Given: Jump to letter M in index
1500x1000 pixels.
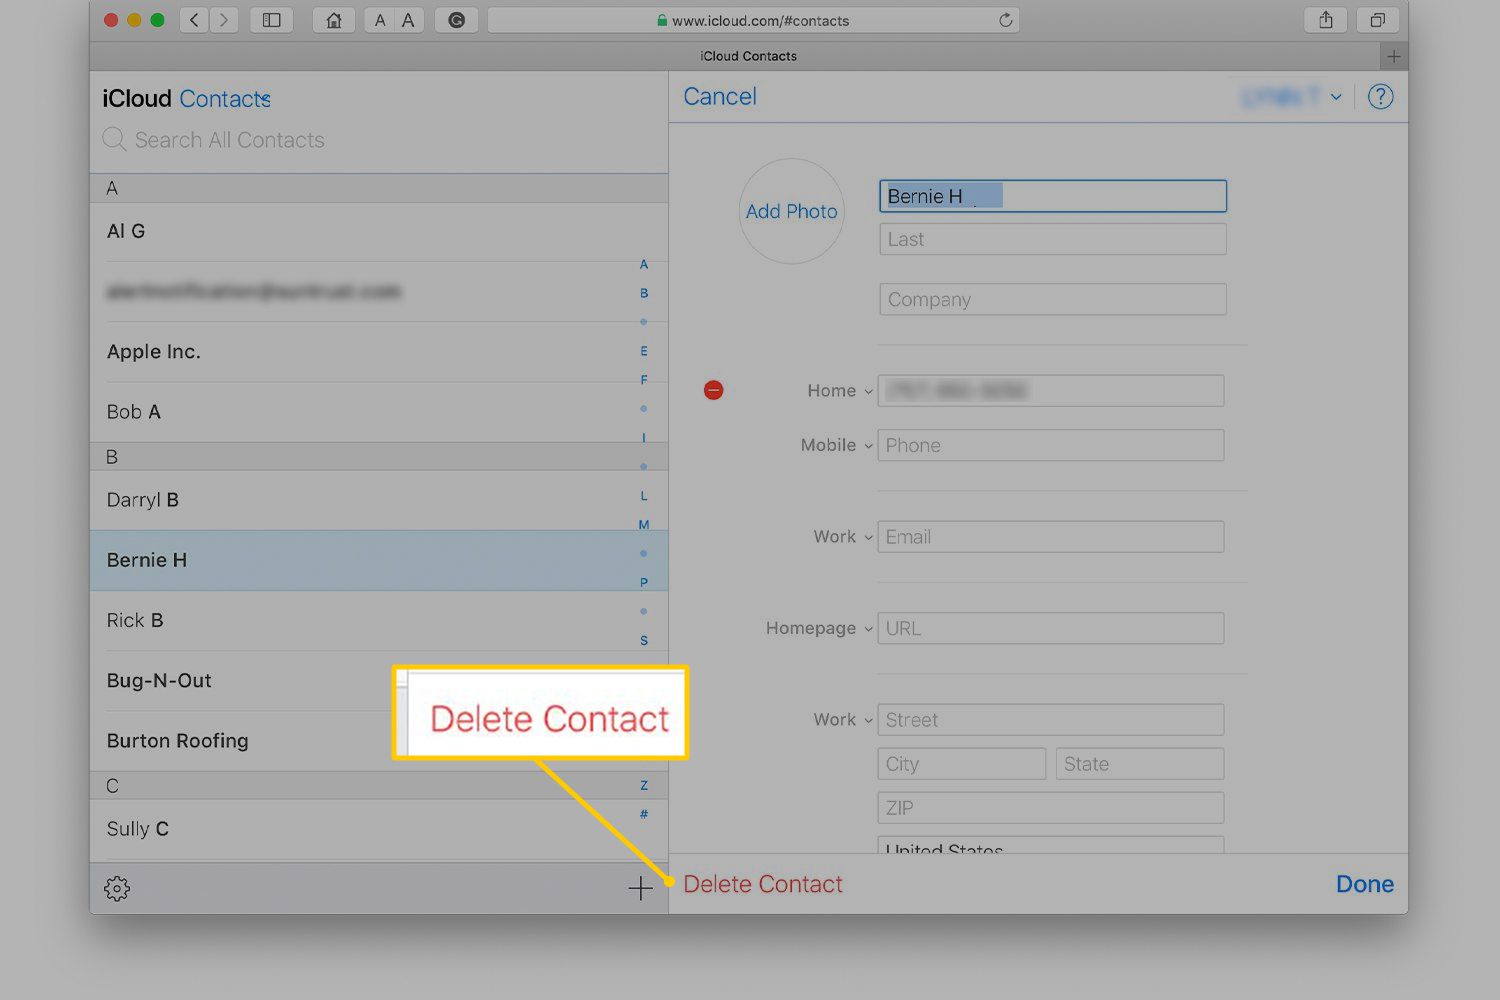Looking at the screenshot, I should point(644,525).
